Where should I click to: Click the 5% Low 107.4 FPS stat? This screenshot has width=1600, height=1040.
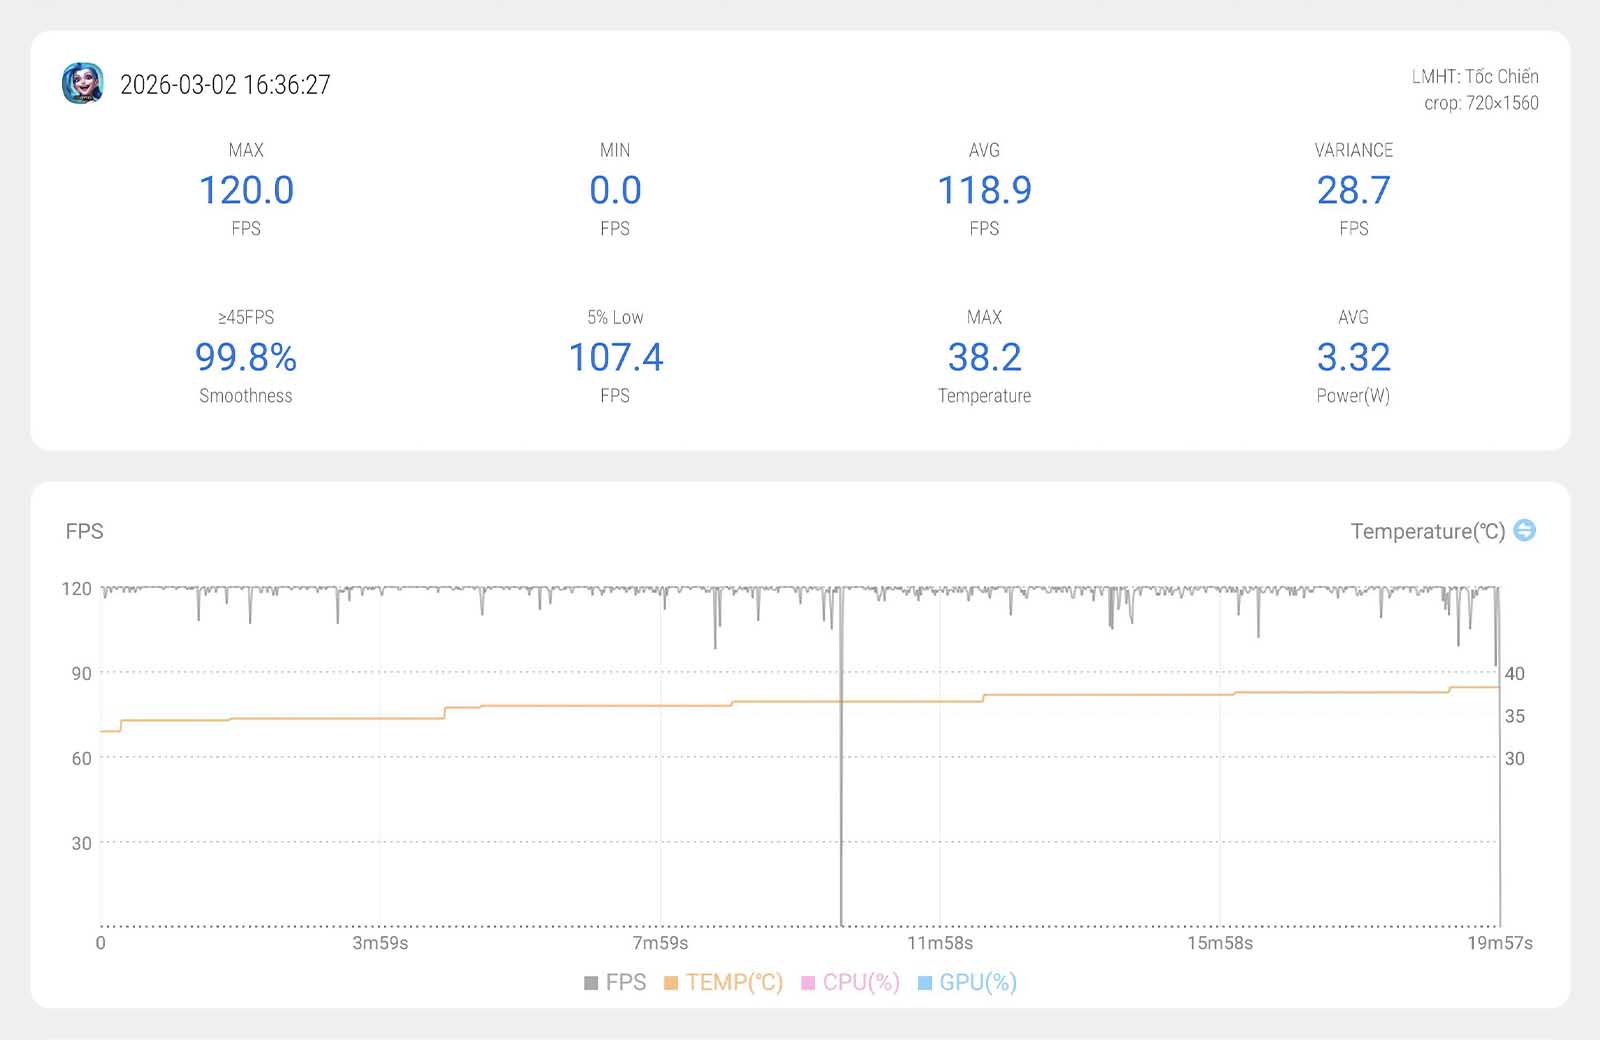[x=615, y=358]
